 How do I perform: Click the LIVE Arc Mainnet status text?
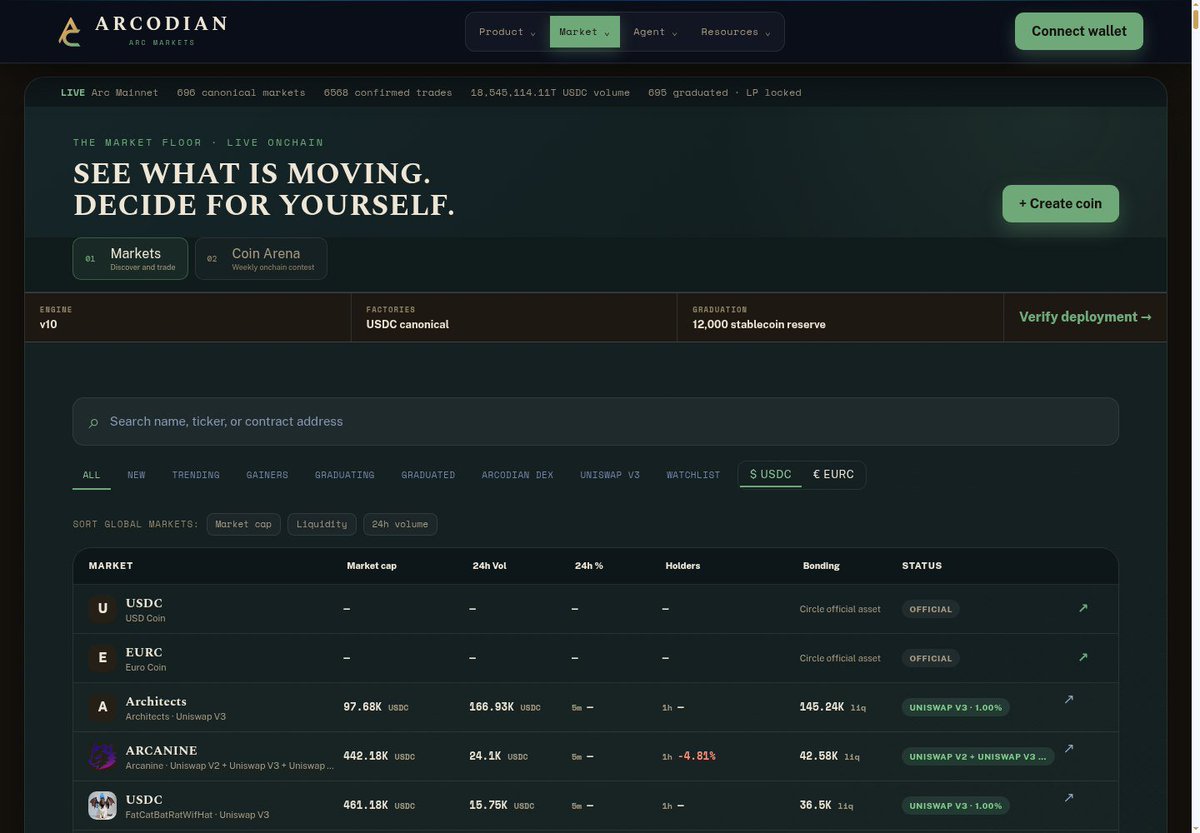[x=109, y=92]
